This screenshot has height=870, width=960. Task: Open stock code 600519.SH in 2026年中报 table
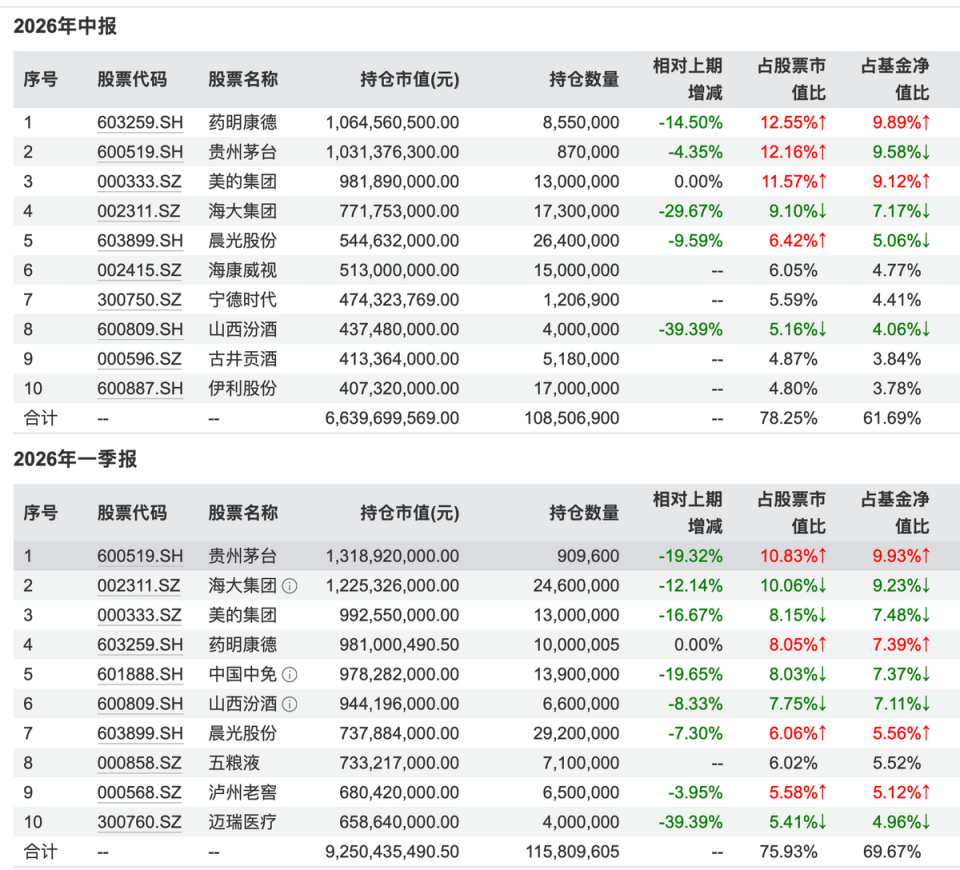pyautogui.click(x=140, y=152)
